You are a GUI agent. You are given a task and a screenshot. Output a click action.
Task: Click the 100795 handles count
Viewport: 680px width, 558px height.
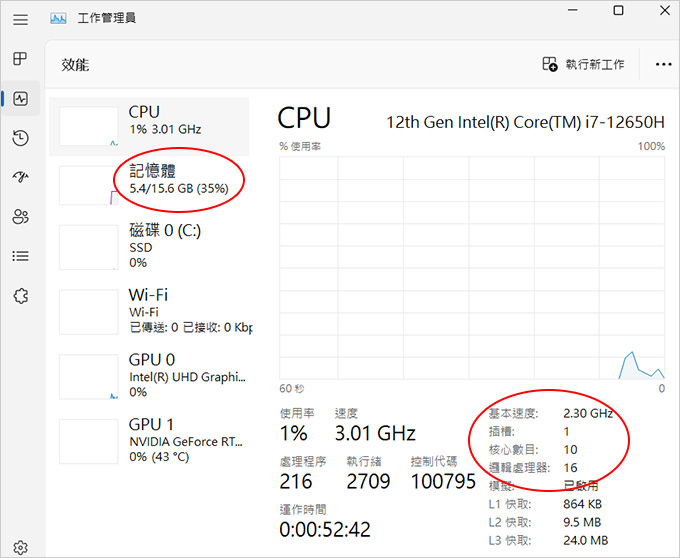(x=443, y=481)
